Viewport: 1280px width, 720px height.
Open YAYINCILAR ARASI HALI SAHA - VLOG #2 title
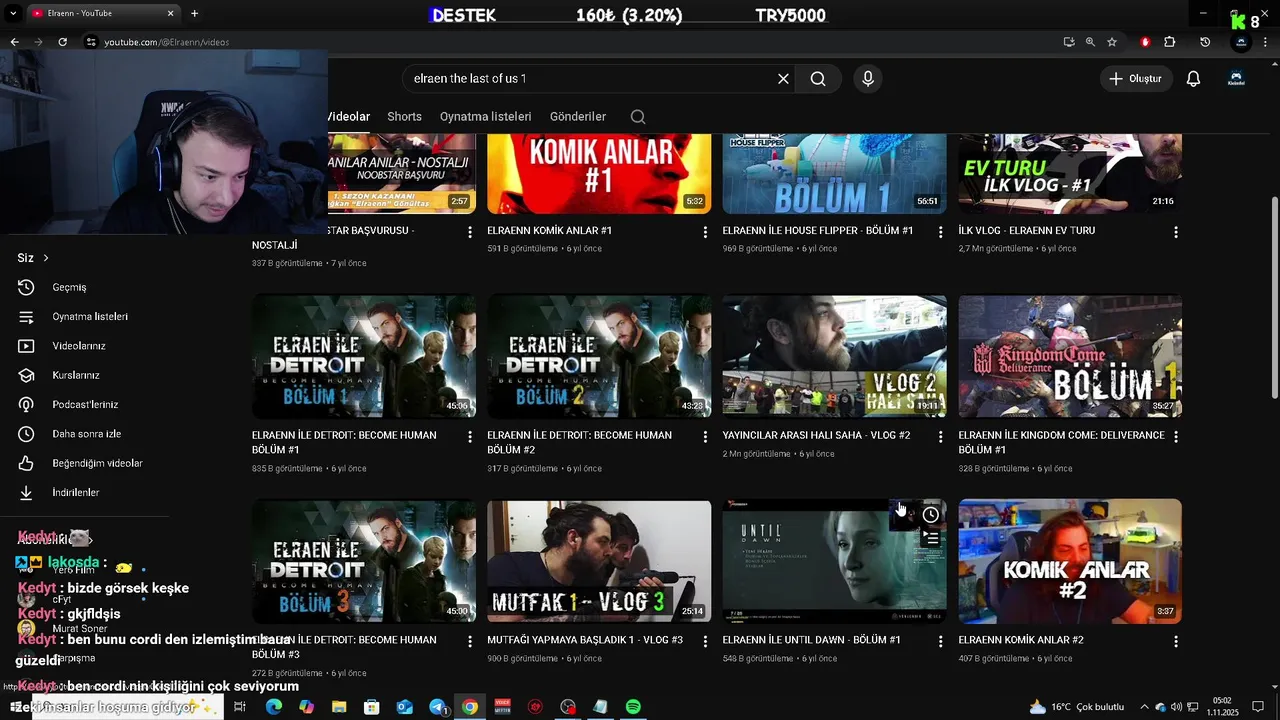pos(816,436)
